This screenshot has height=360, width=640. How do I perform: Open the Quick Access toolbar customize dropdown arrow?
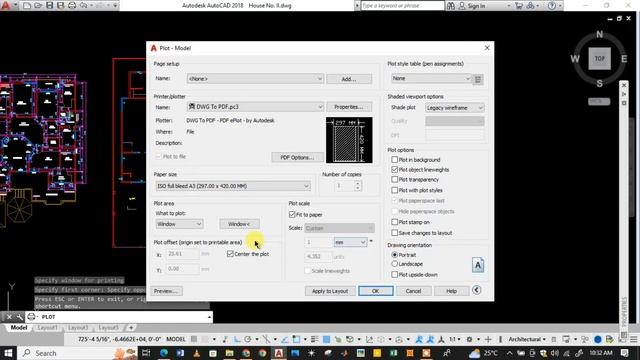click(116, 5)
